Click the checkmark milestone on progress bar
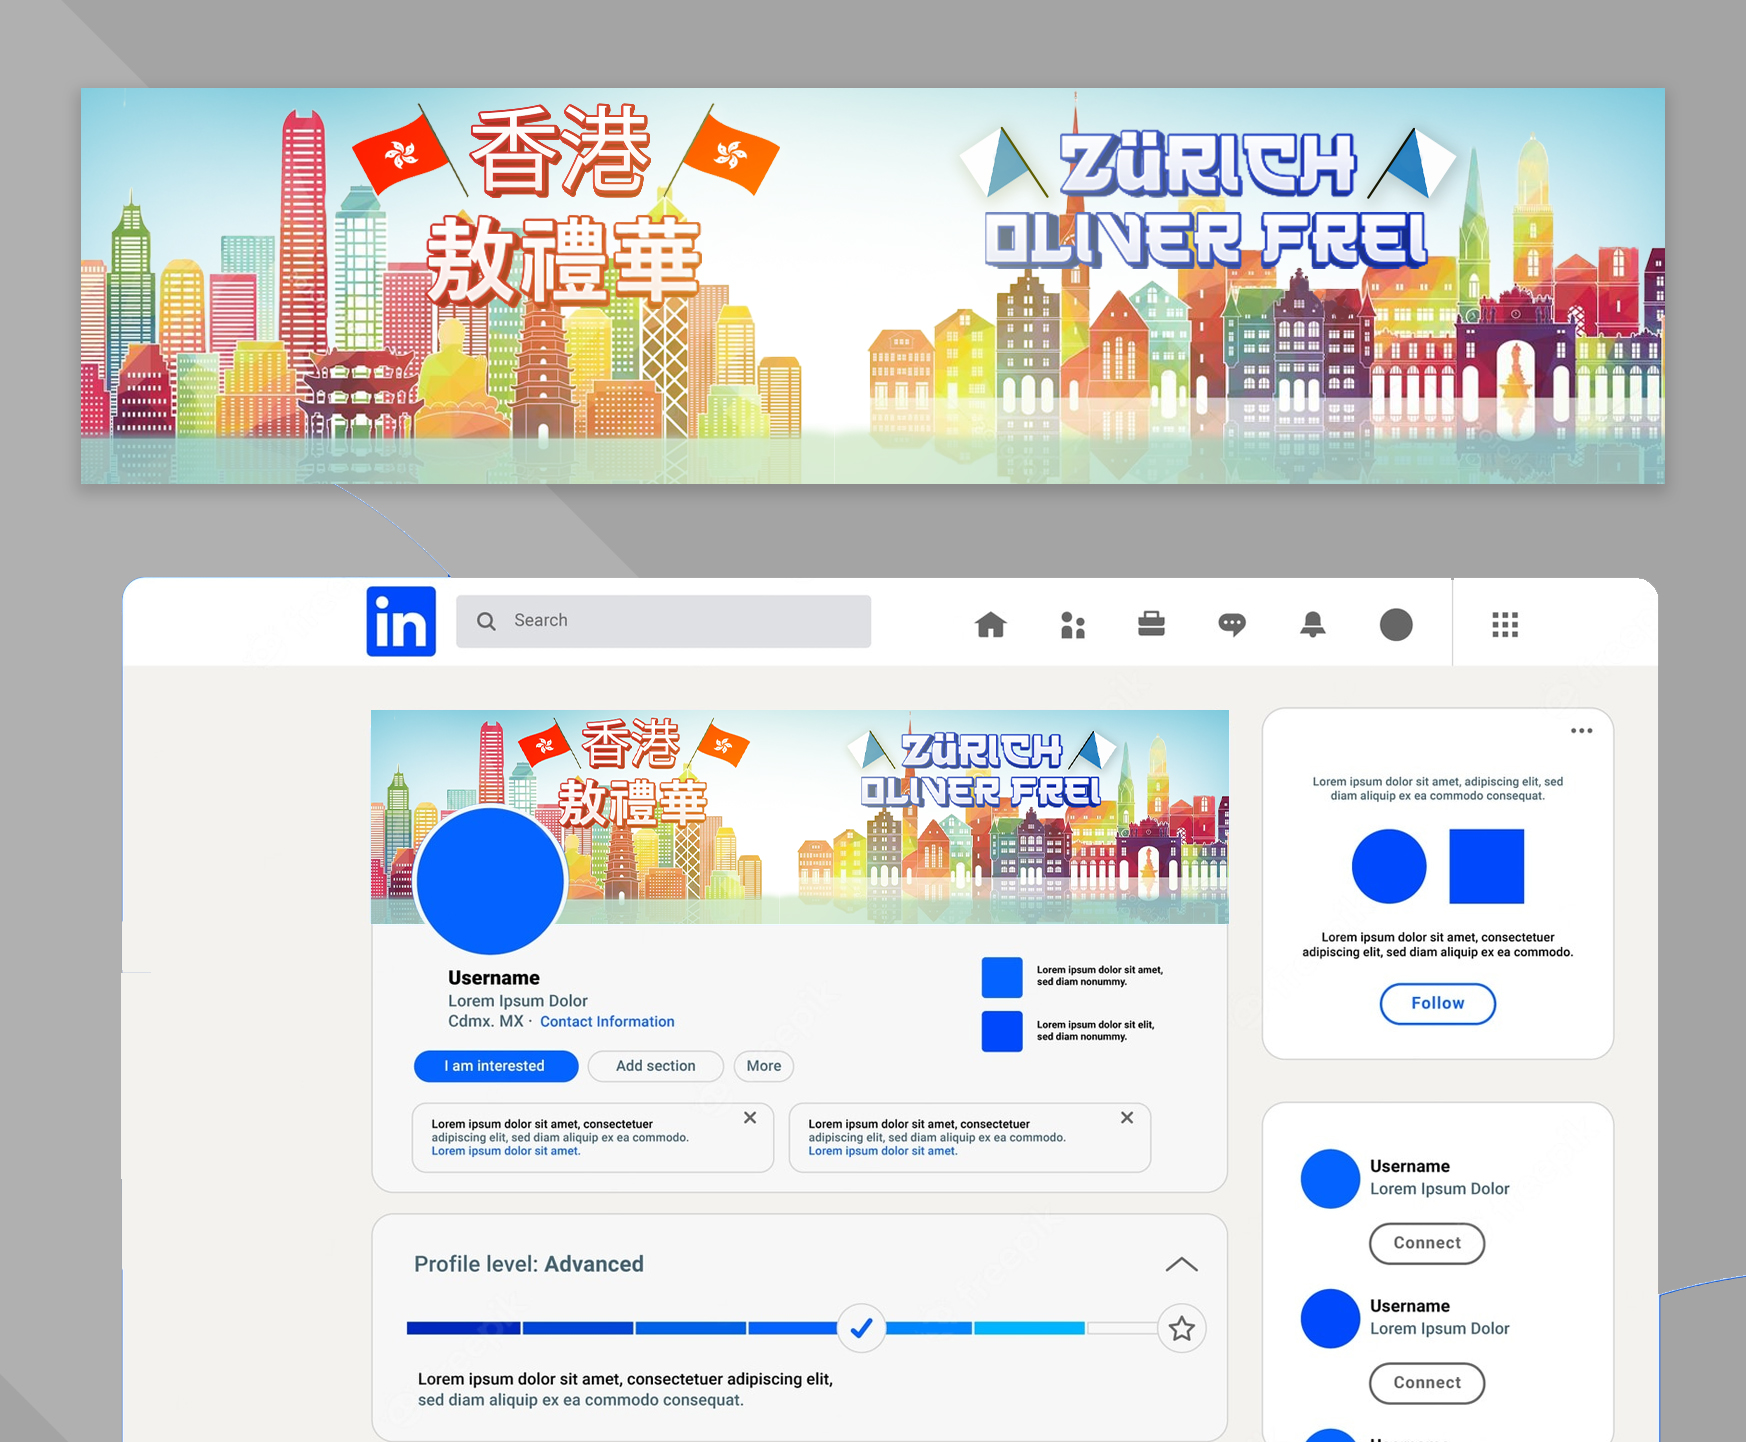Screen dimensions: 1746x1442 point(861,1329)
